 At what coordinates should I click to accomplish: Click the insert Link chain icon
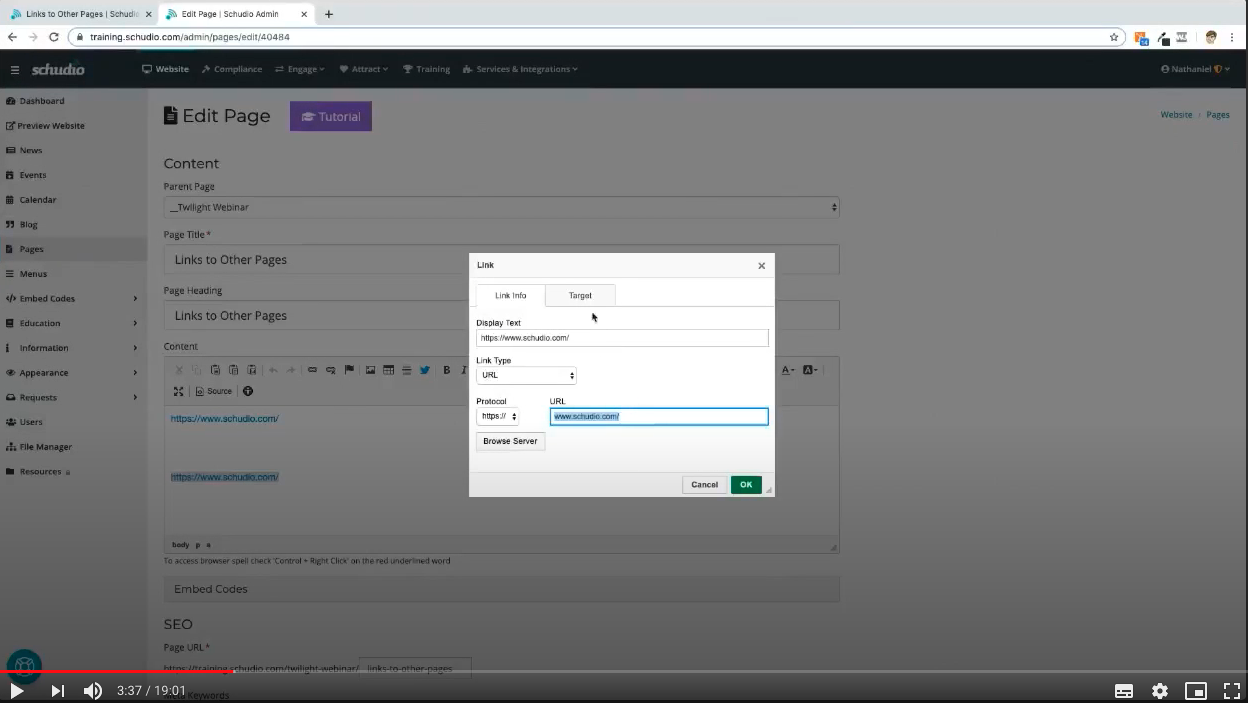[312, 370]
